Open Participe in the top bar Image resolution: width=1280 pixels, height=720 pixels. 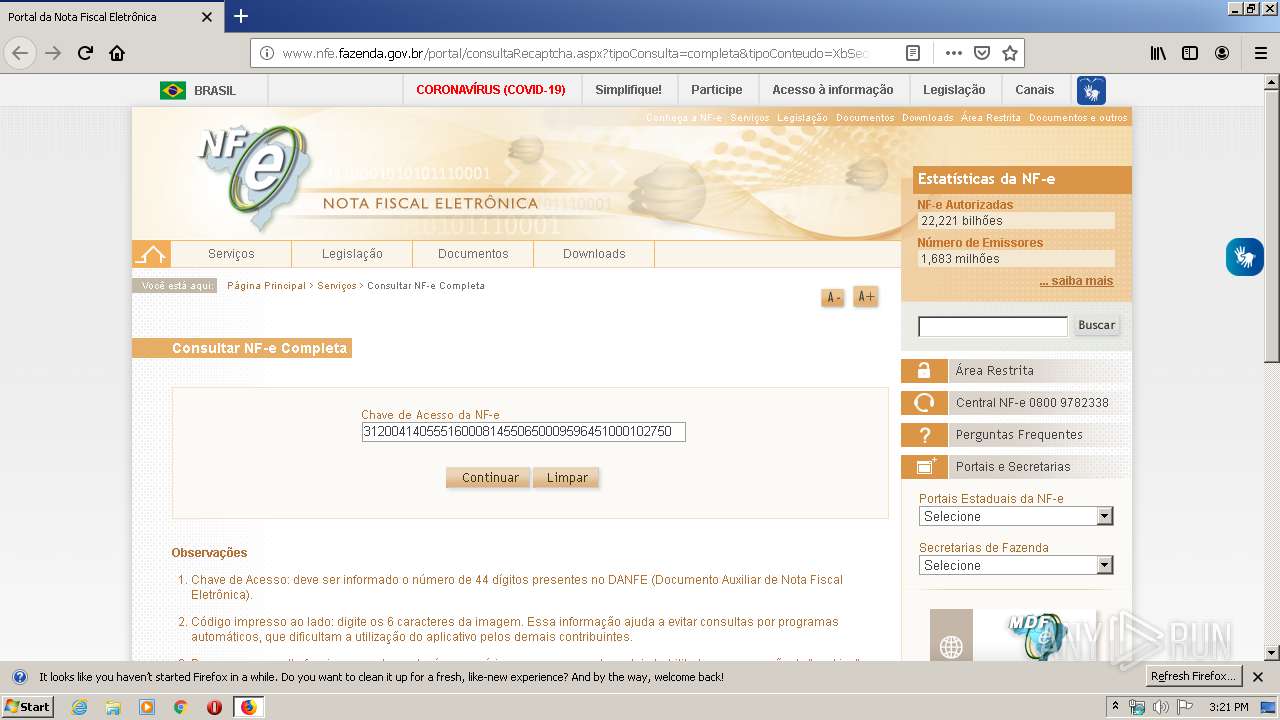[717, 90]
